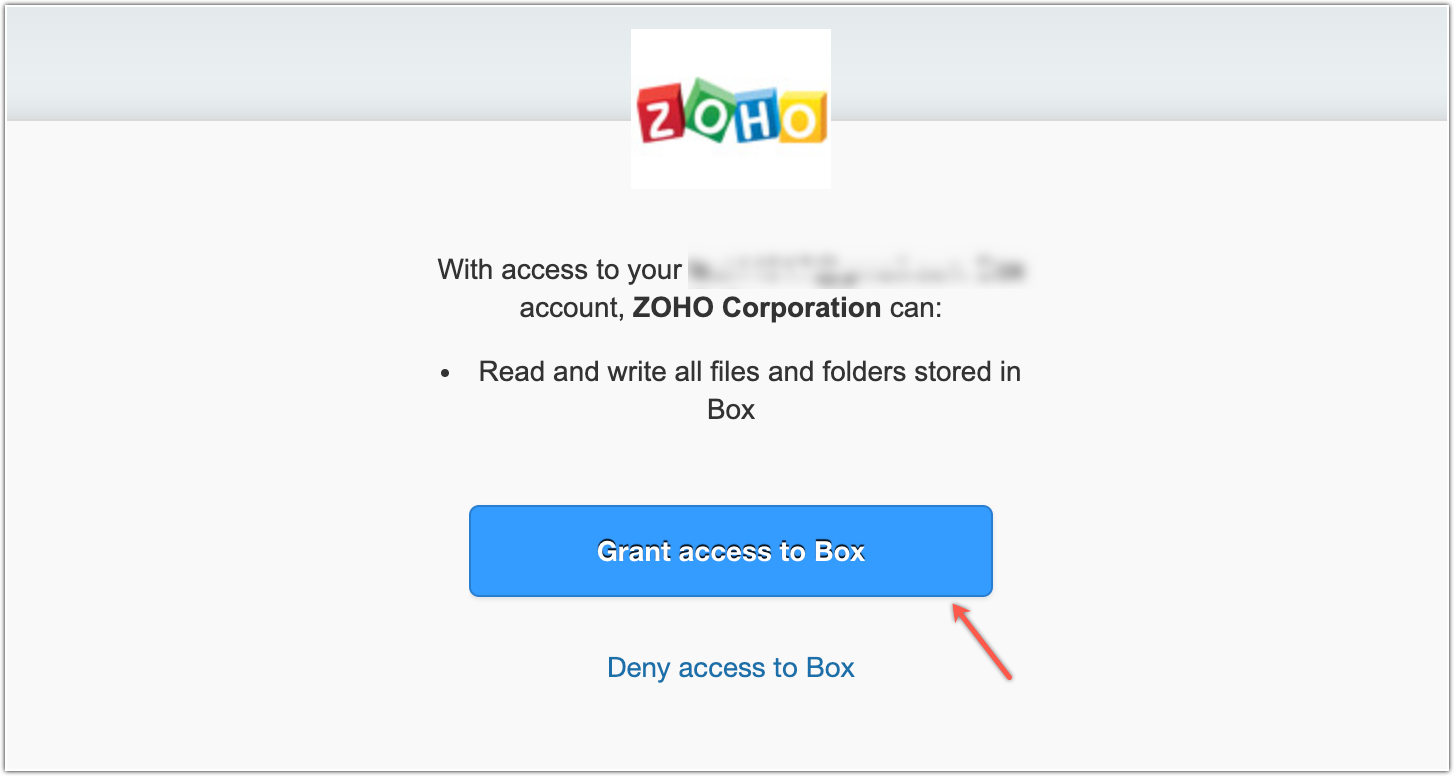Image resolution: width=1454 pixels, height=776 pixels.
Task: Click the red arrow annotation
Action: (982, 641)
